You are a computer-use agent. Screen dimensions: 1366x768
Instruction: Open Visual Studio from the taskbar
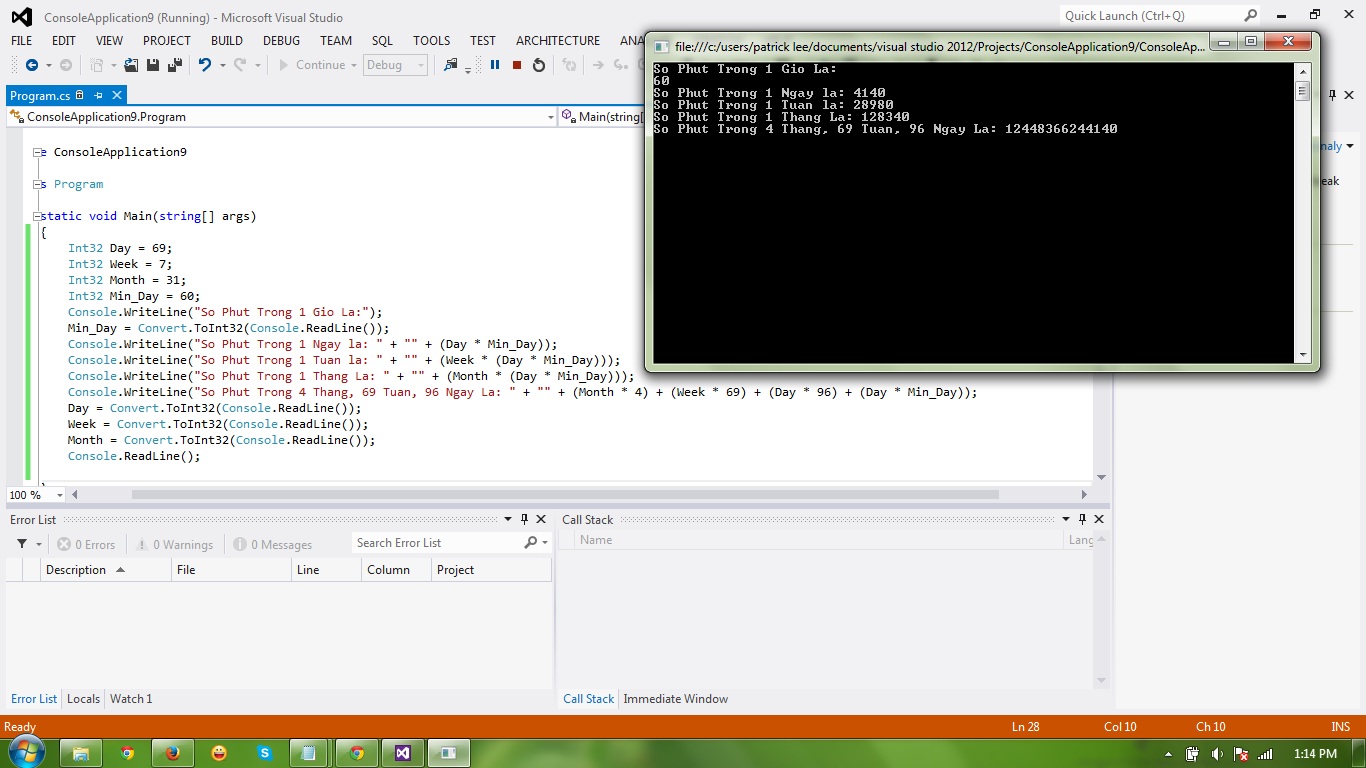(402, 753)
